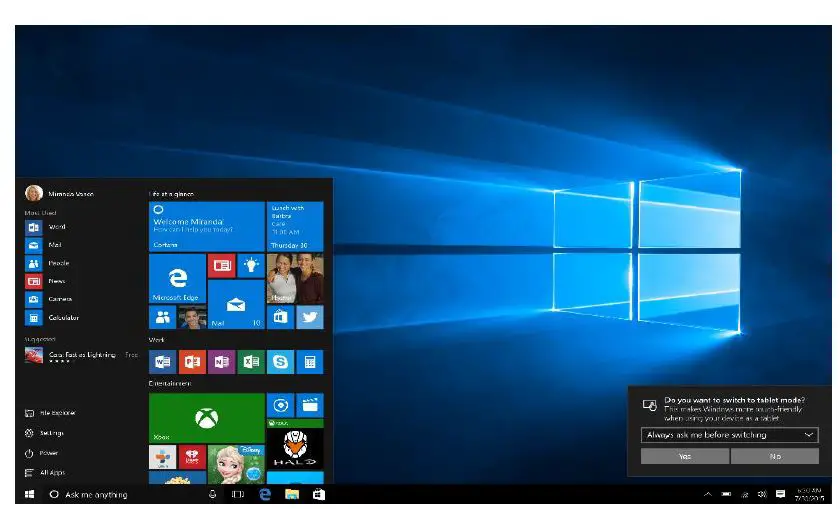Click No on the tablet mode prompt
Image resolution: width=840 pixels, height=509 pixels.
tap(775, 456)
